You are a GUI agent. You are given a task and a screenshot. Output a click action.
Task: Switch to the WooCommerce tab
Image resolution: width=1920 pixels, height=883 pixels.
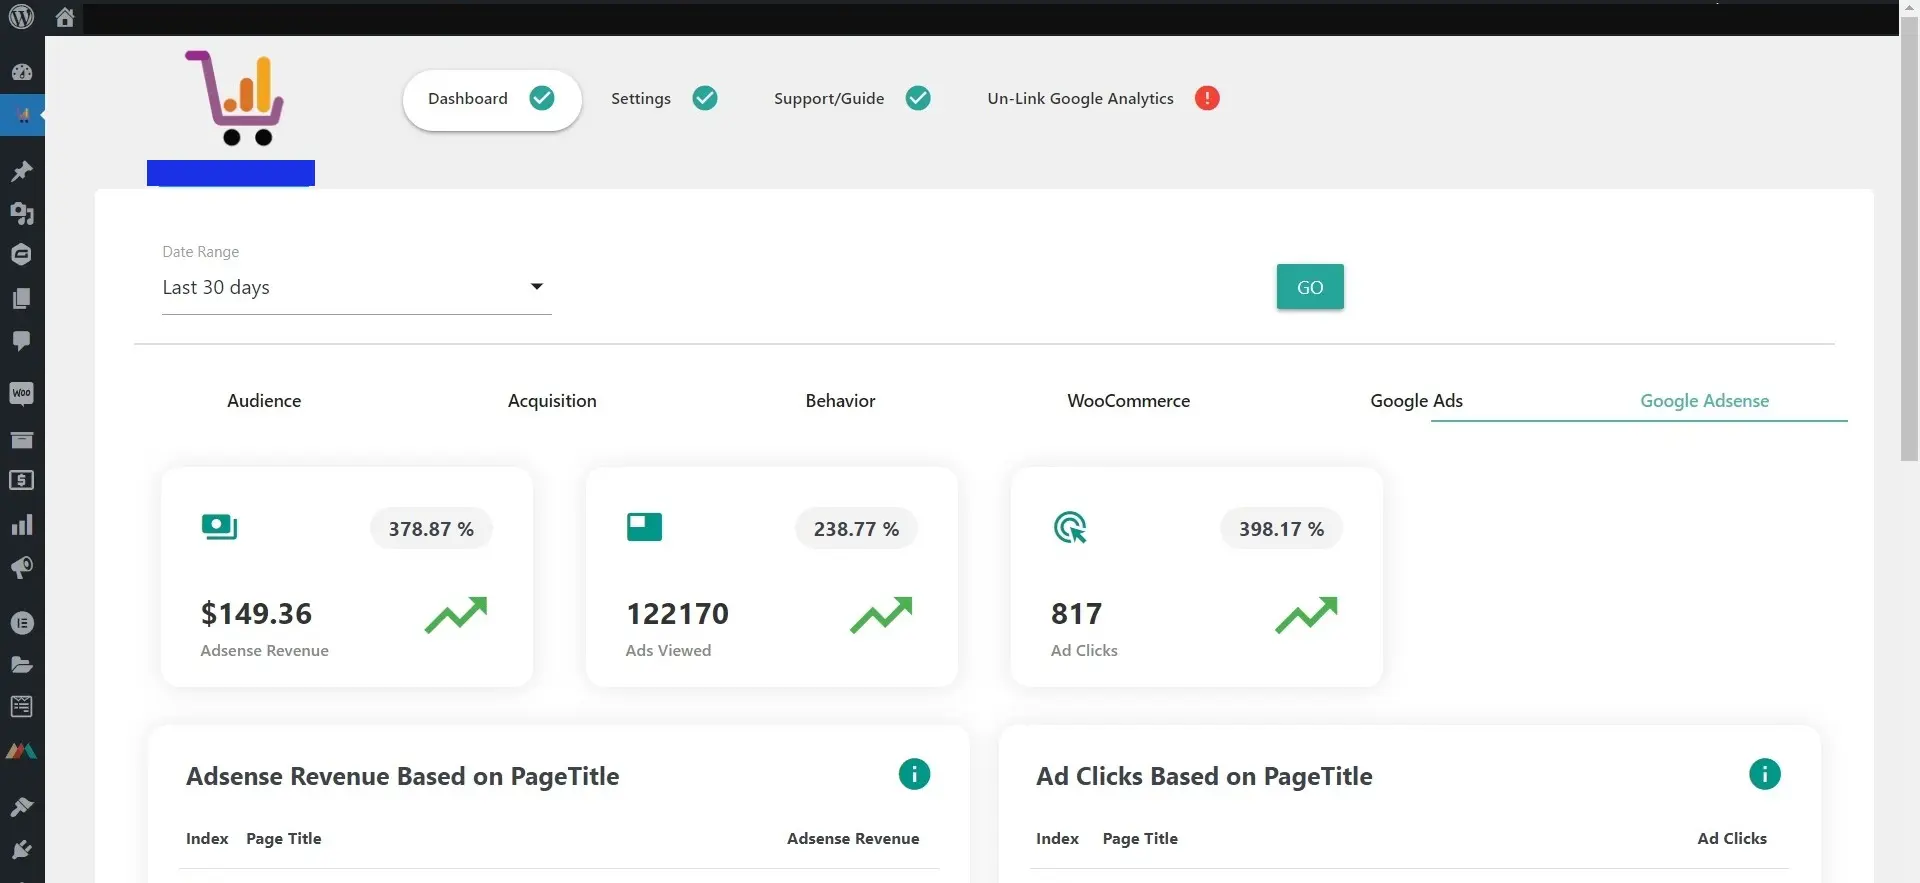1128,401
